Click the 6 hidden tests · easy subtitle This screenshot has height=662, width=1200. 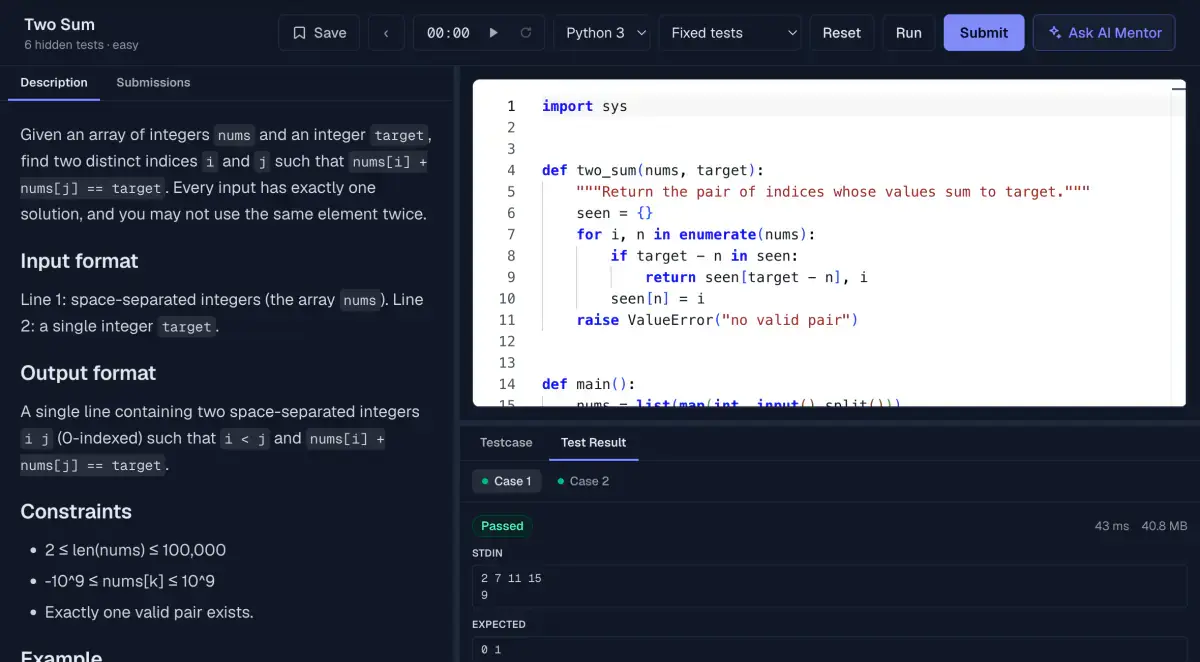[81, 45]
